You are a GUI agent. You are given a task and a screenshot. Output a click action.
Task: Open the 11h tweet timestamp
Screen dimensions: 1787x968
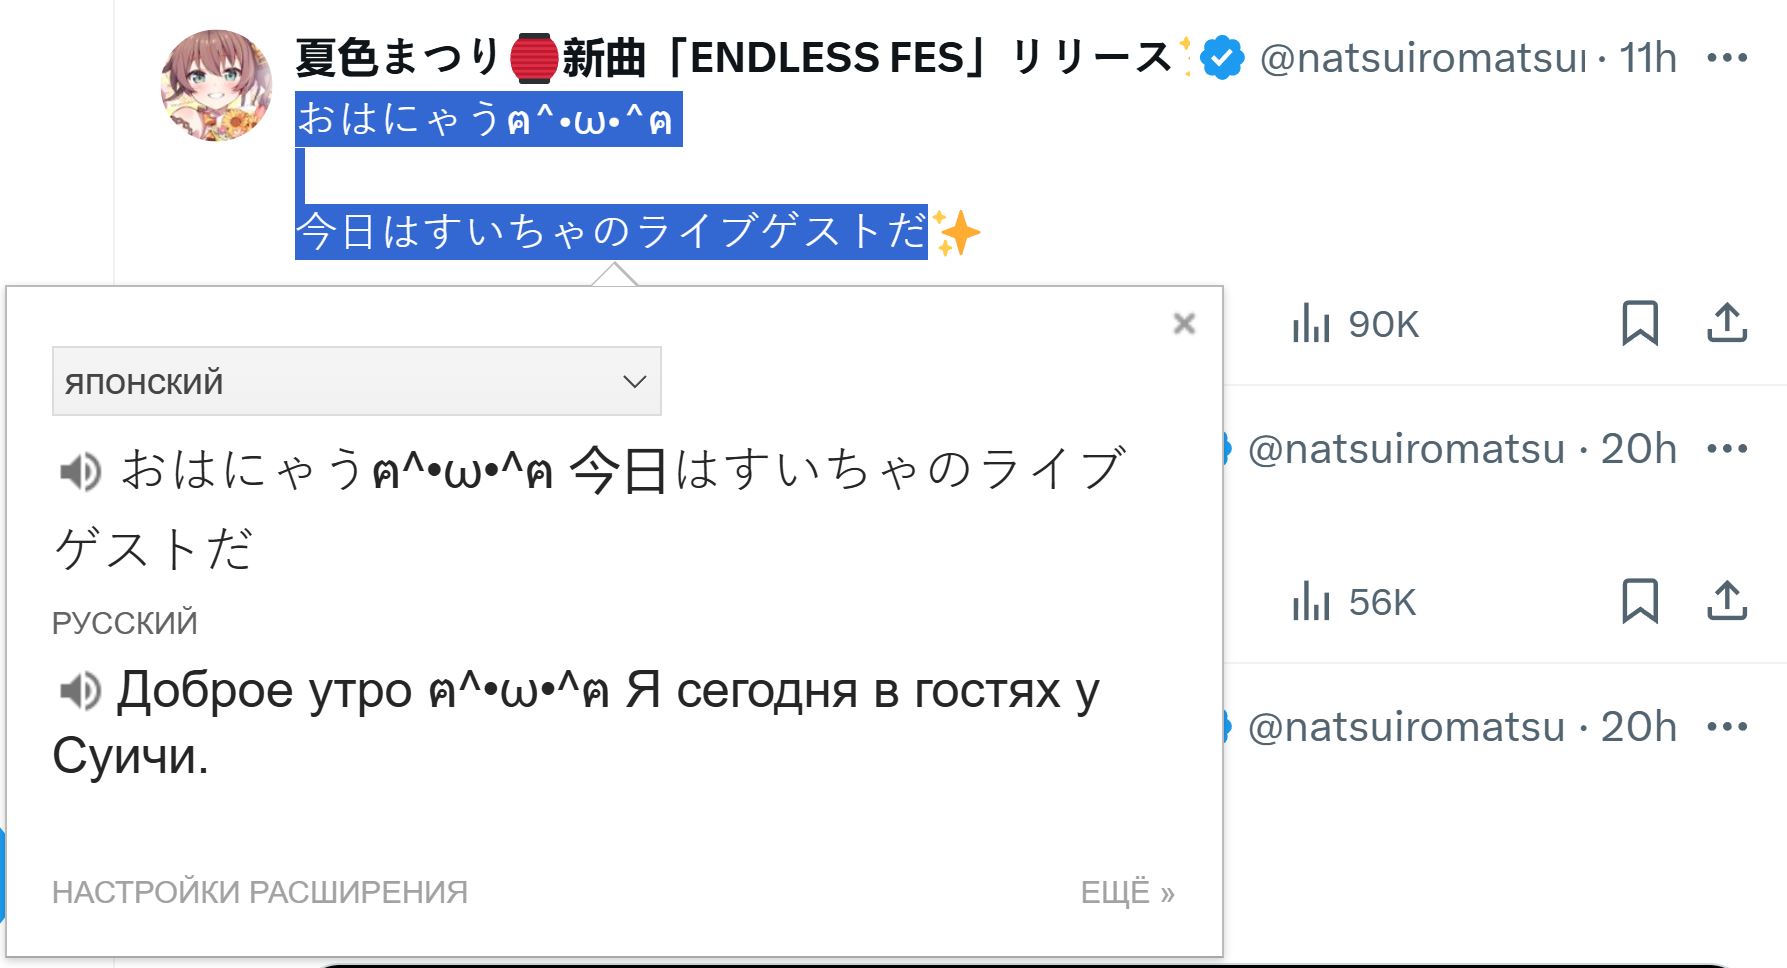pos(1647,58)
